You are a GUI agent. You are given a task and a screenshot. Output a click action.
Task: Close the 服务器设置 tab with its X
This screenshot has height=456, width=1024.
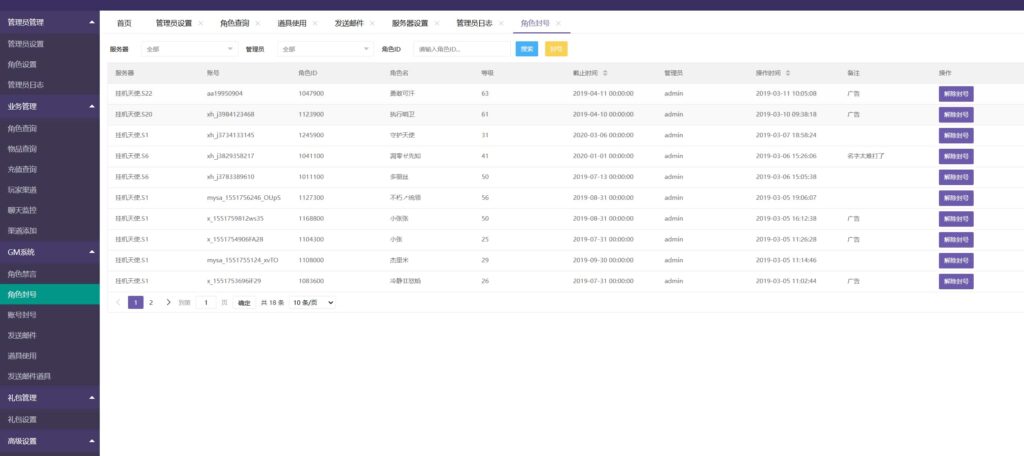click(436, 23)
